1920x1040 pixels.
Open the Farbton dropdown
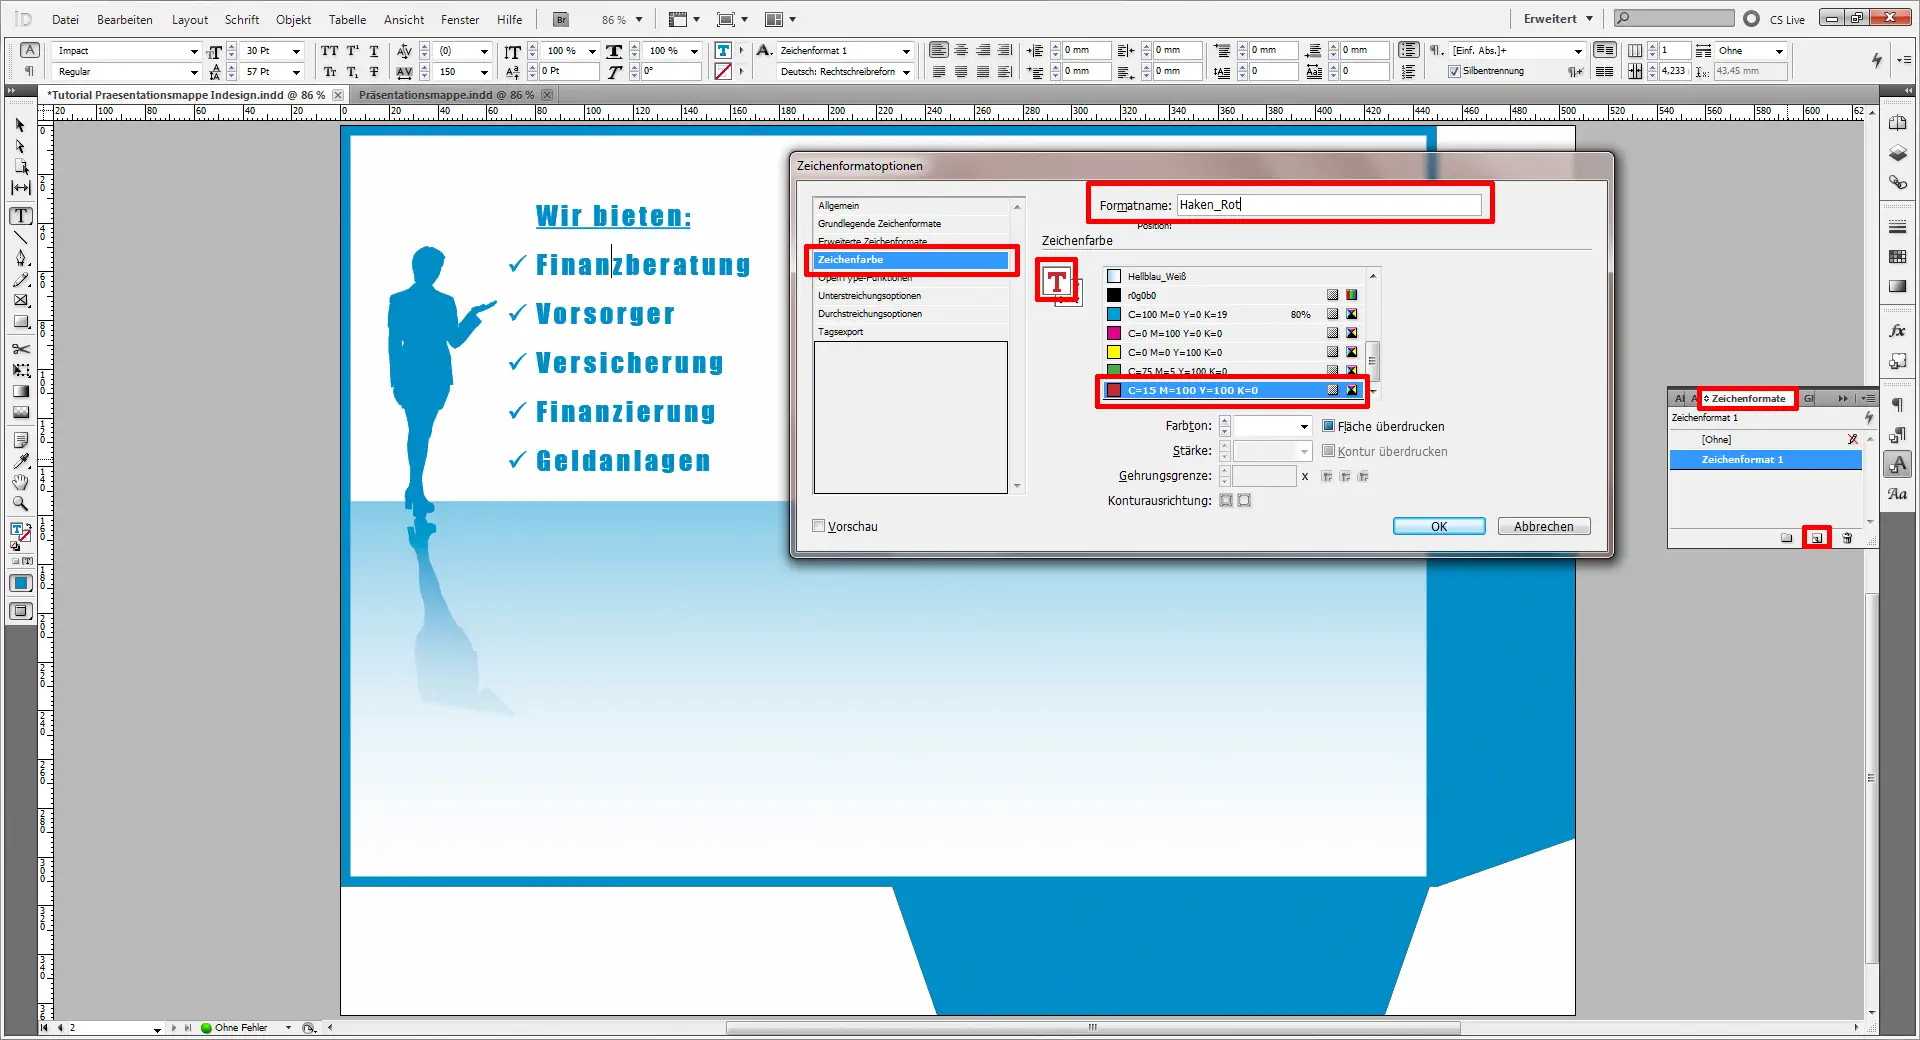1304,426
